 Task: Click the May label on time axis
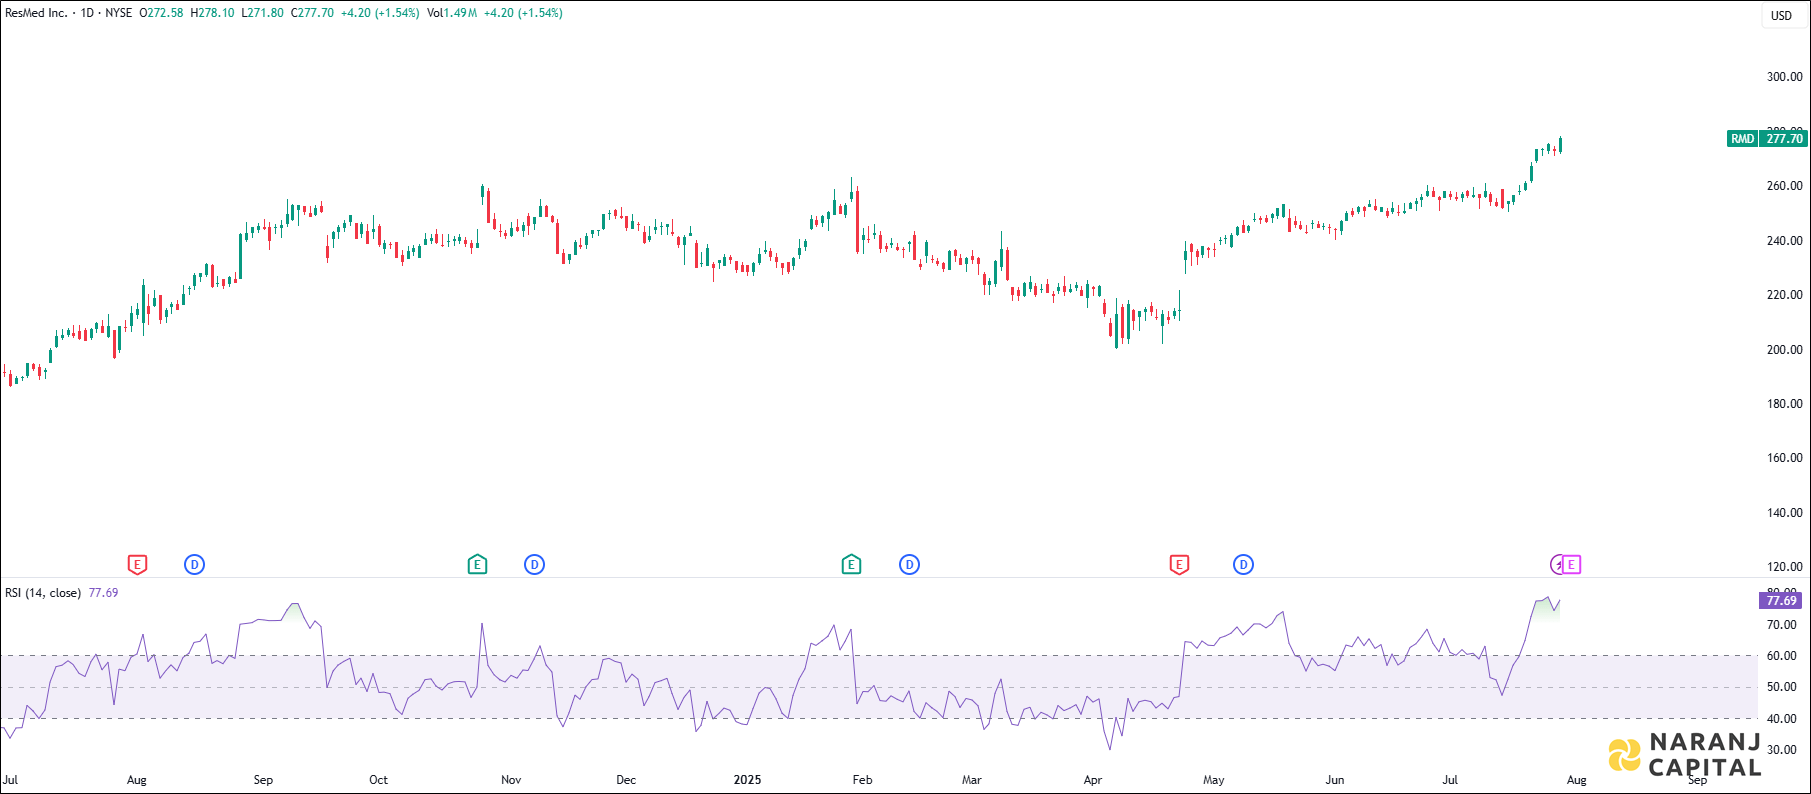[x=1214, y=780]
